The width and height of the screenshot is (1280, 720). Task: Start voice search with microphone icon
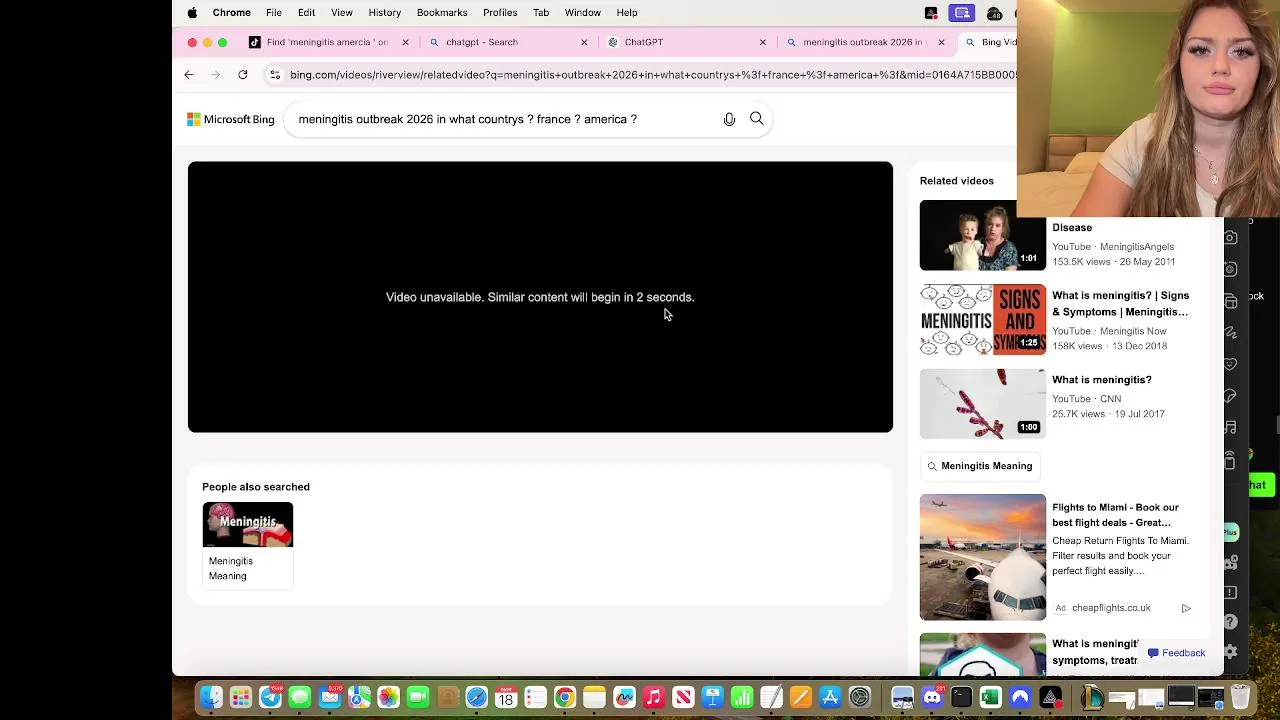point(729,119)
